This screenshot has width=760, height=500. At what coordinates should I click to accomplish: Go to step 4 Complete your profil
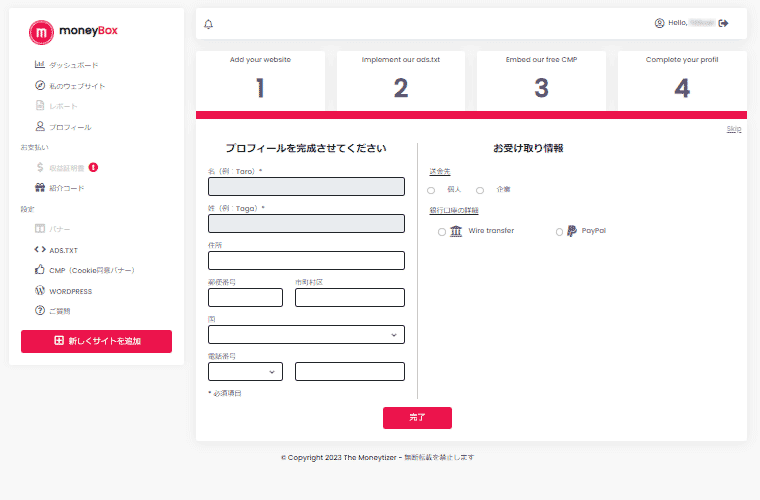point(682,80)
